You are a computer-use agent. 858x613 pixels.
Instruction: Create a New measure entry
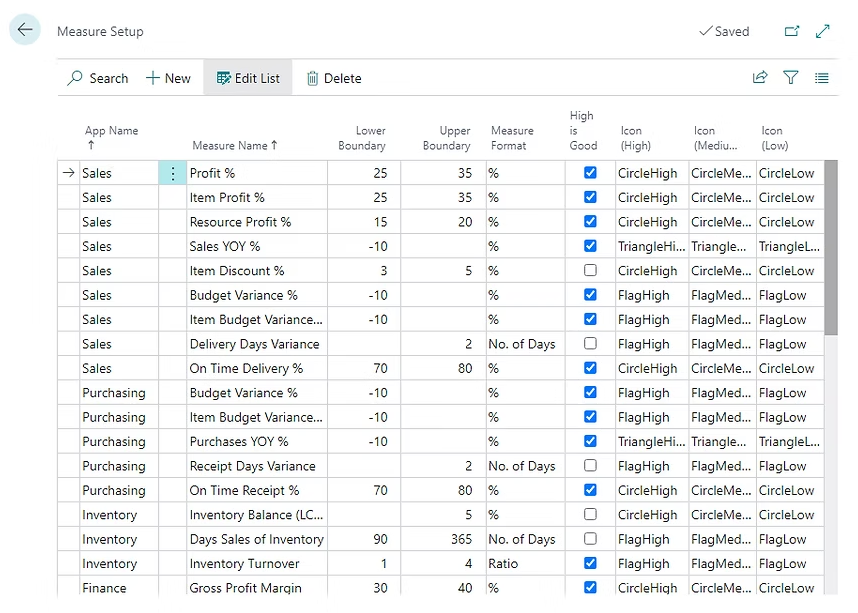point(168,78)
